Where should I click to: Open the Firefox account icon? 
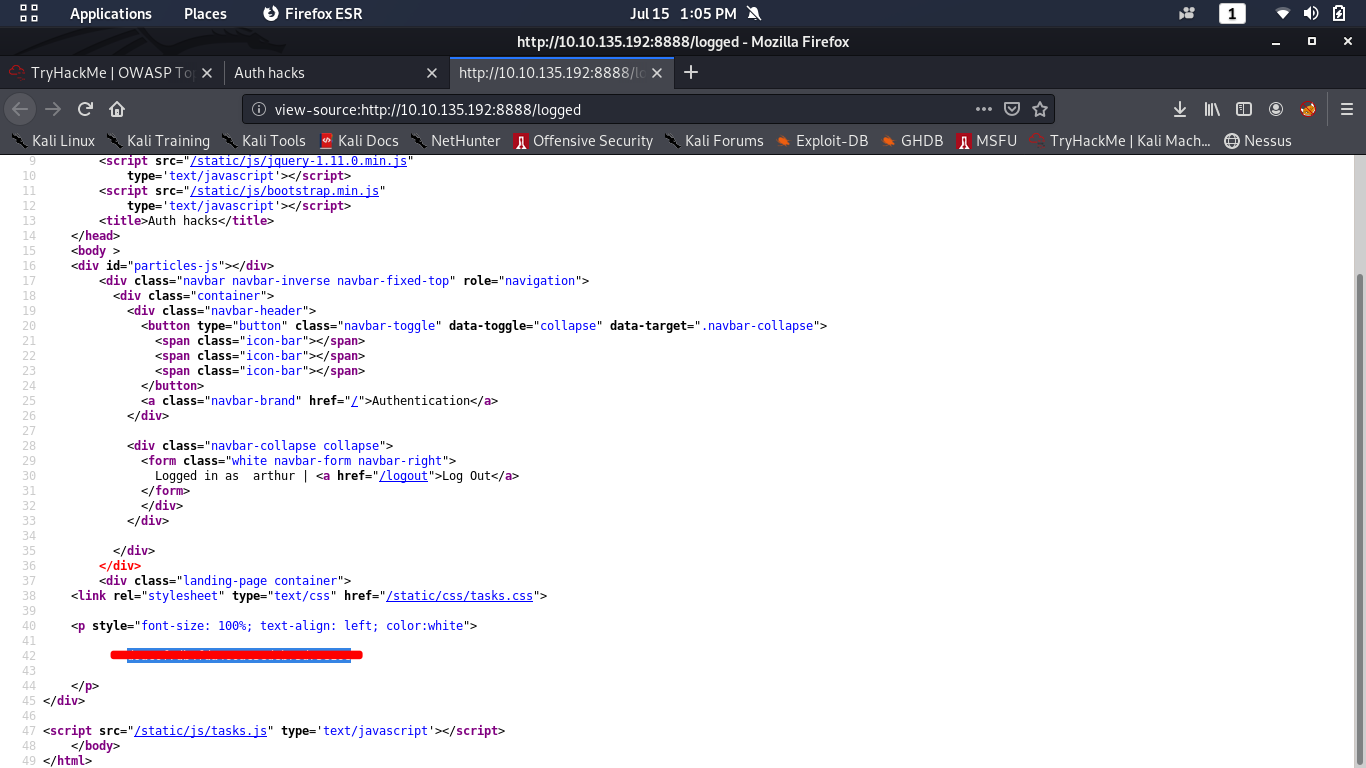coord(1276,109)
